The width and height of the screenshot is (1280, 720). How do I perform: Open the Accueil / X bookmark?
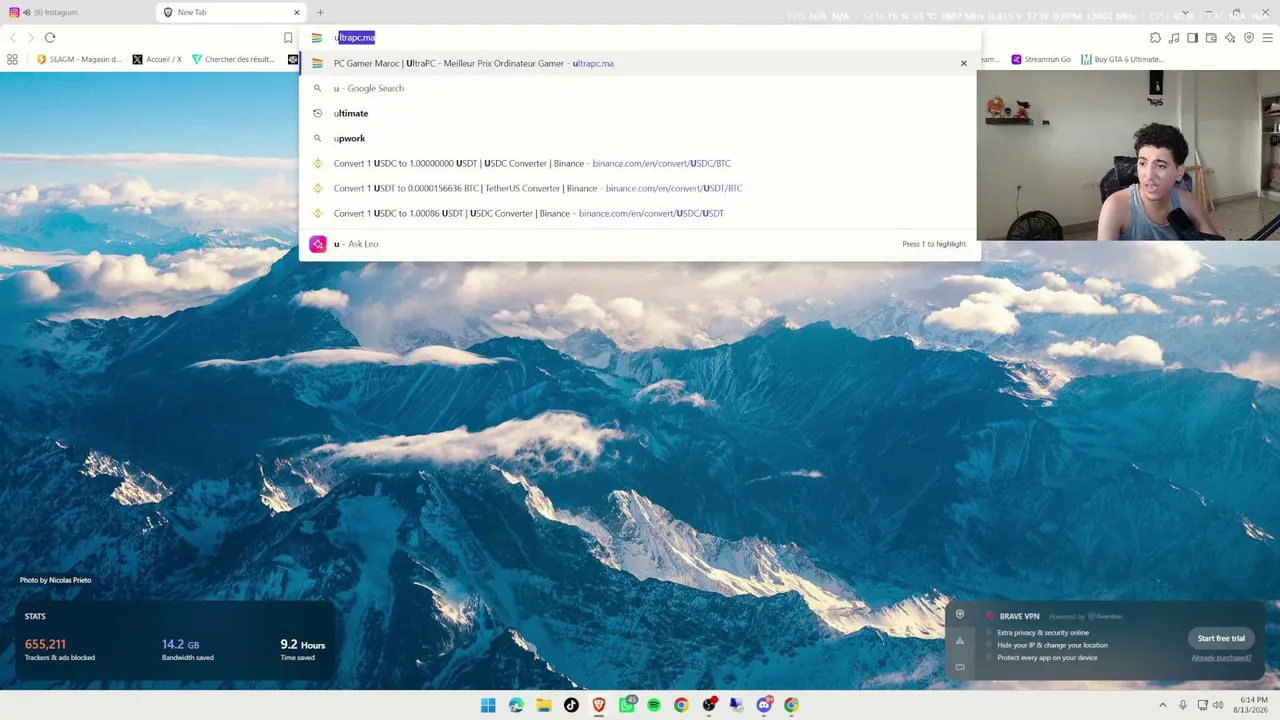[157, 59]
